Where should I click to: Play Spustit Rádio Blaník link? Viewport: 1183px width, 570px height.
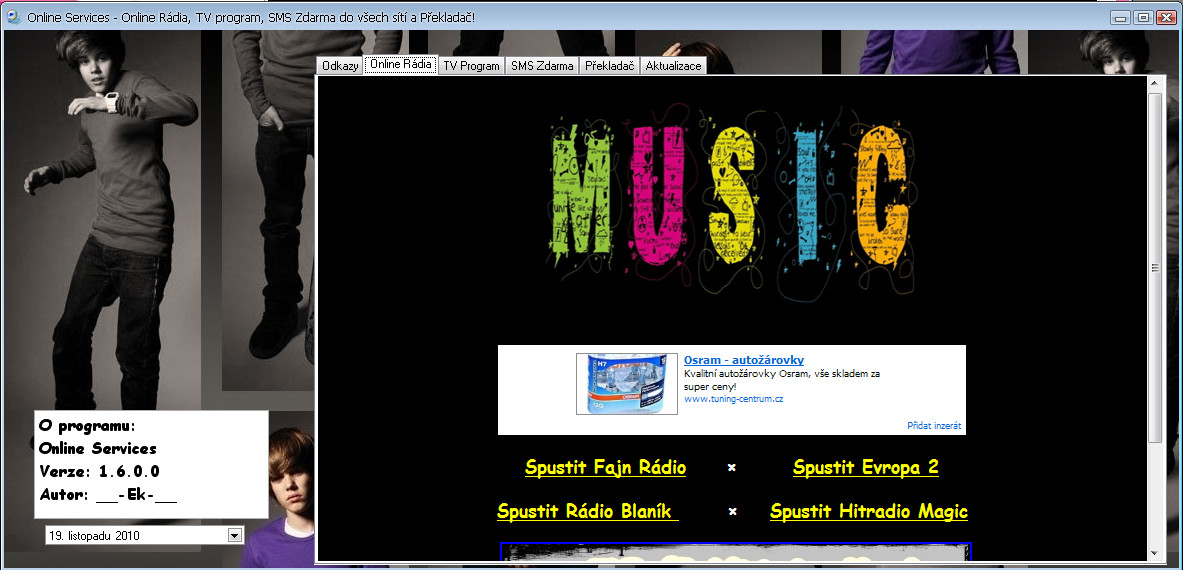coord(588,512)
